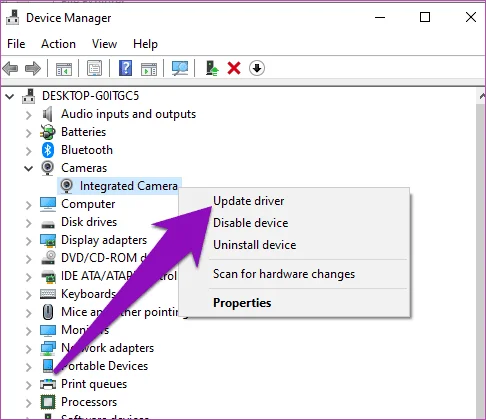This screenshot has height=420, width=486.
Task: Collapse the Cameras category
Action: tap(29, 168)
